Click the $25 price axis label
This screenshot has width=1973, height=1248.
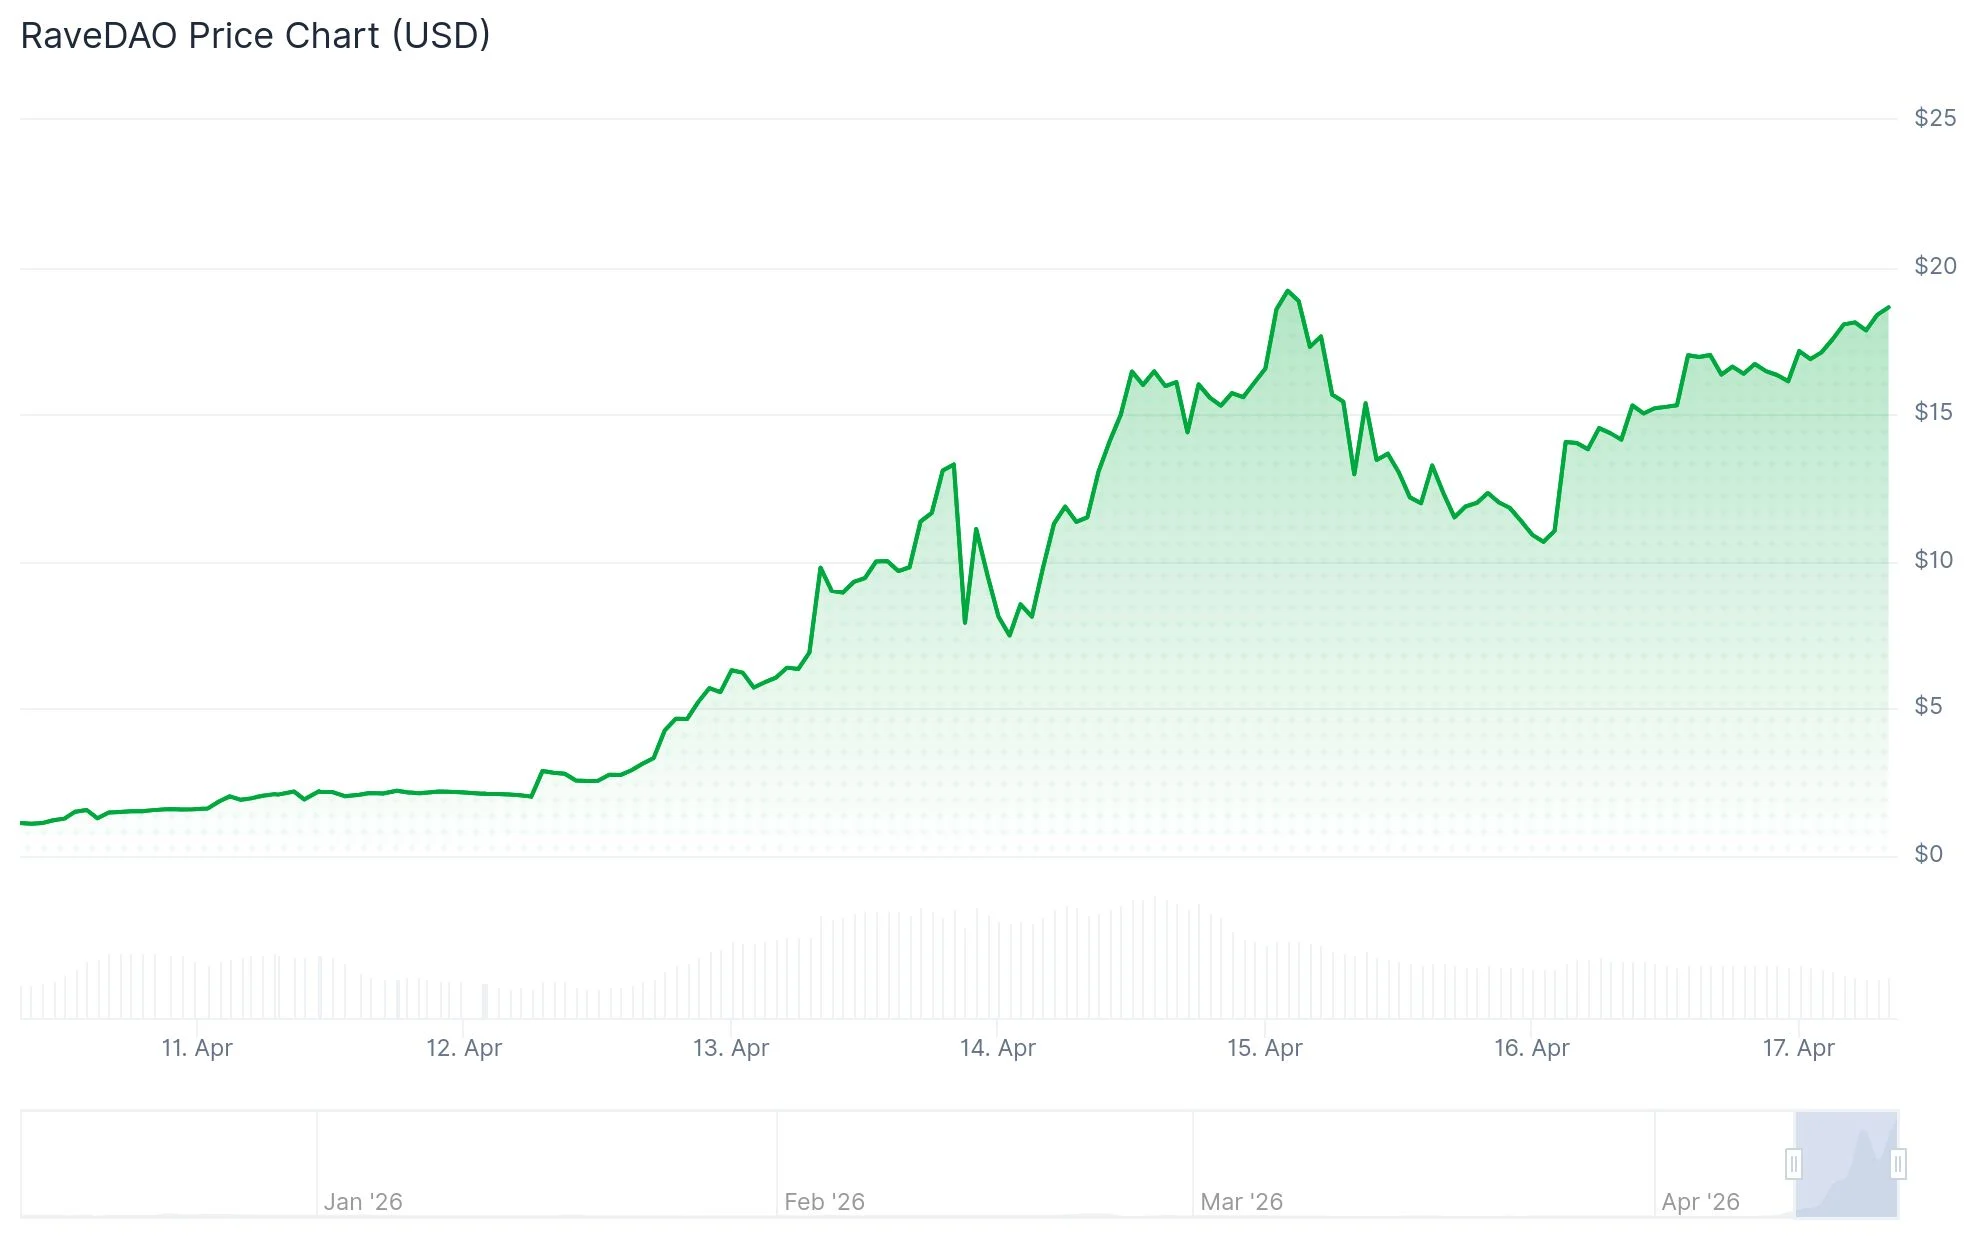pos(1935,118)
